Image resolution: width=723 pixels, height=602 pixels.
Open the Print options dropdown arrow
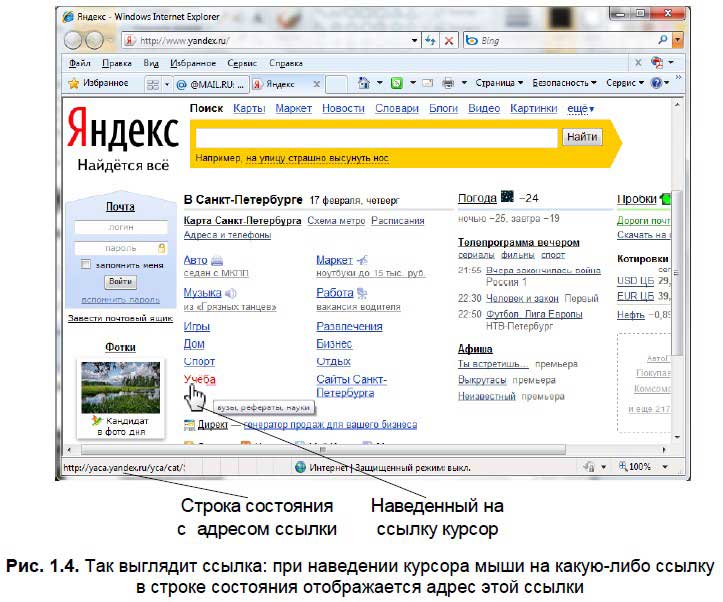click(x=464, y=83)
